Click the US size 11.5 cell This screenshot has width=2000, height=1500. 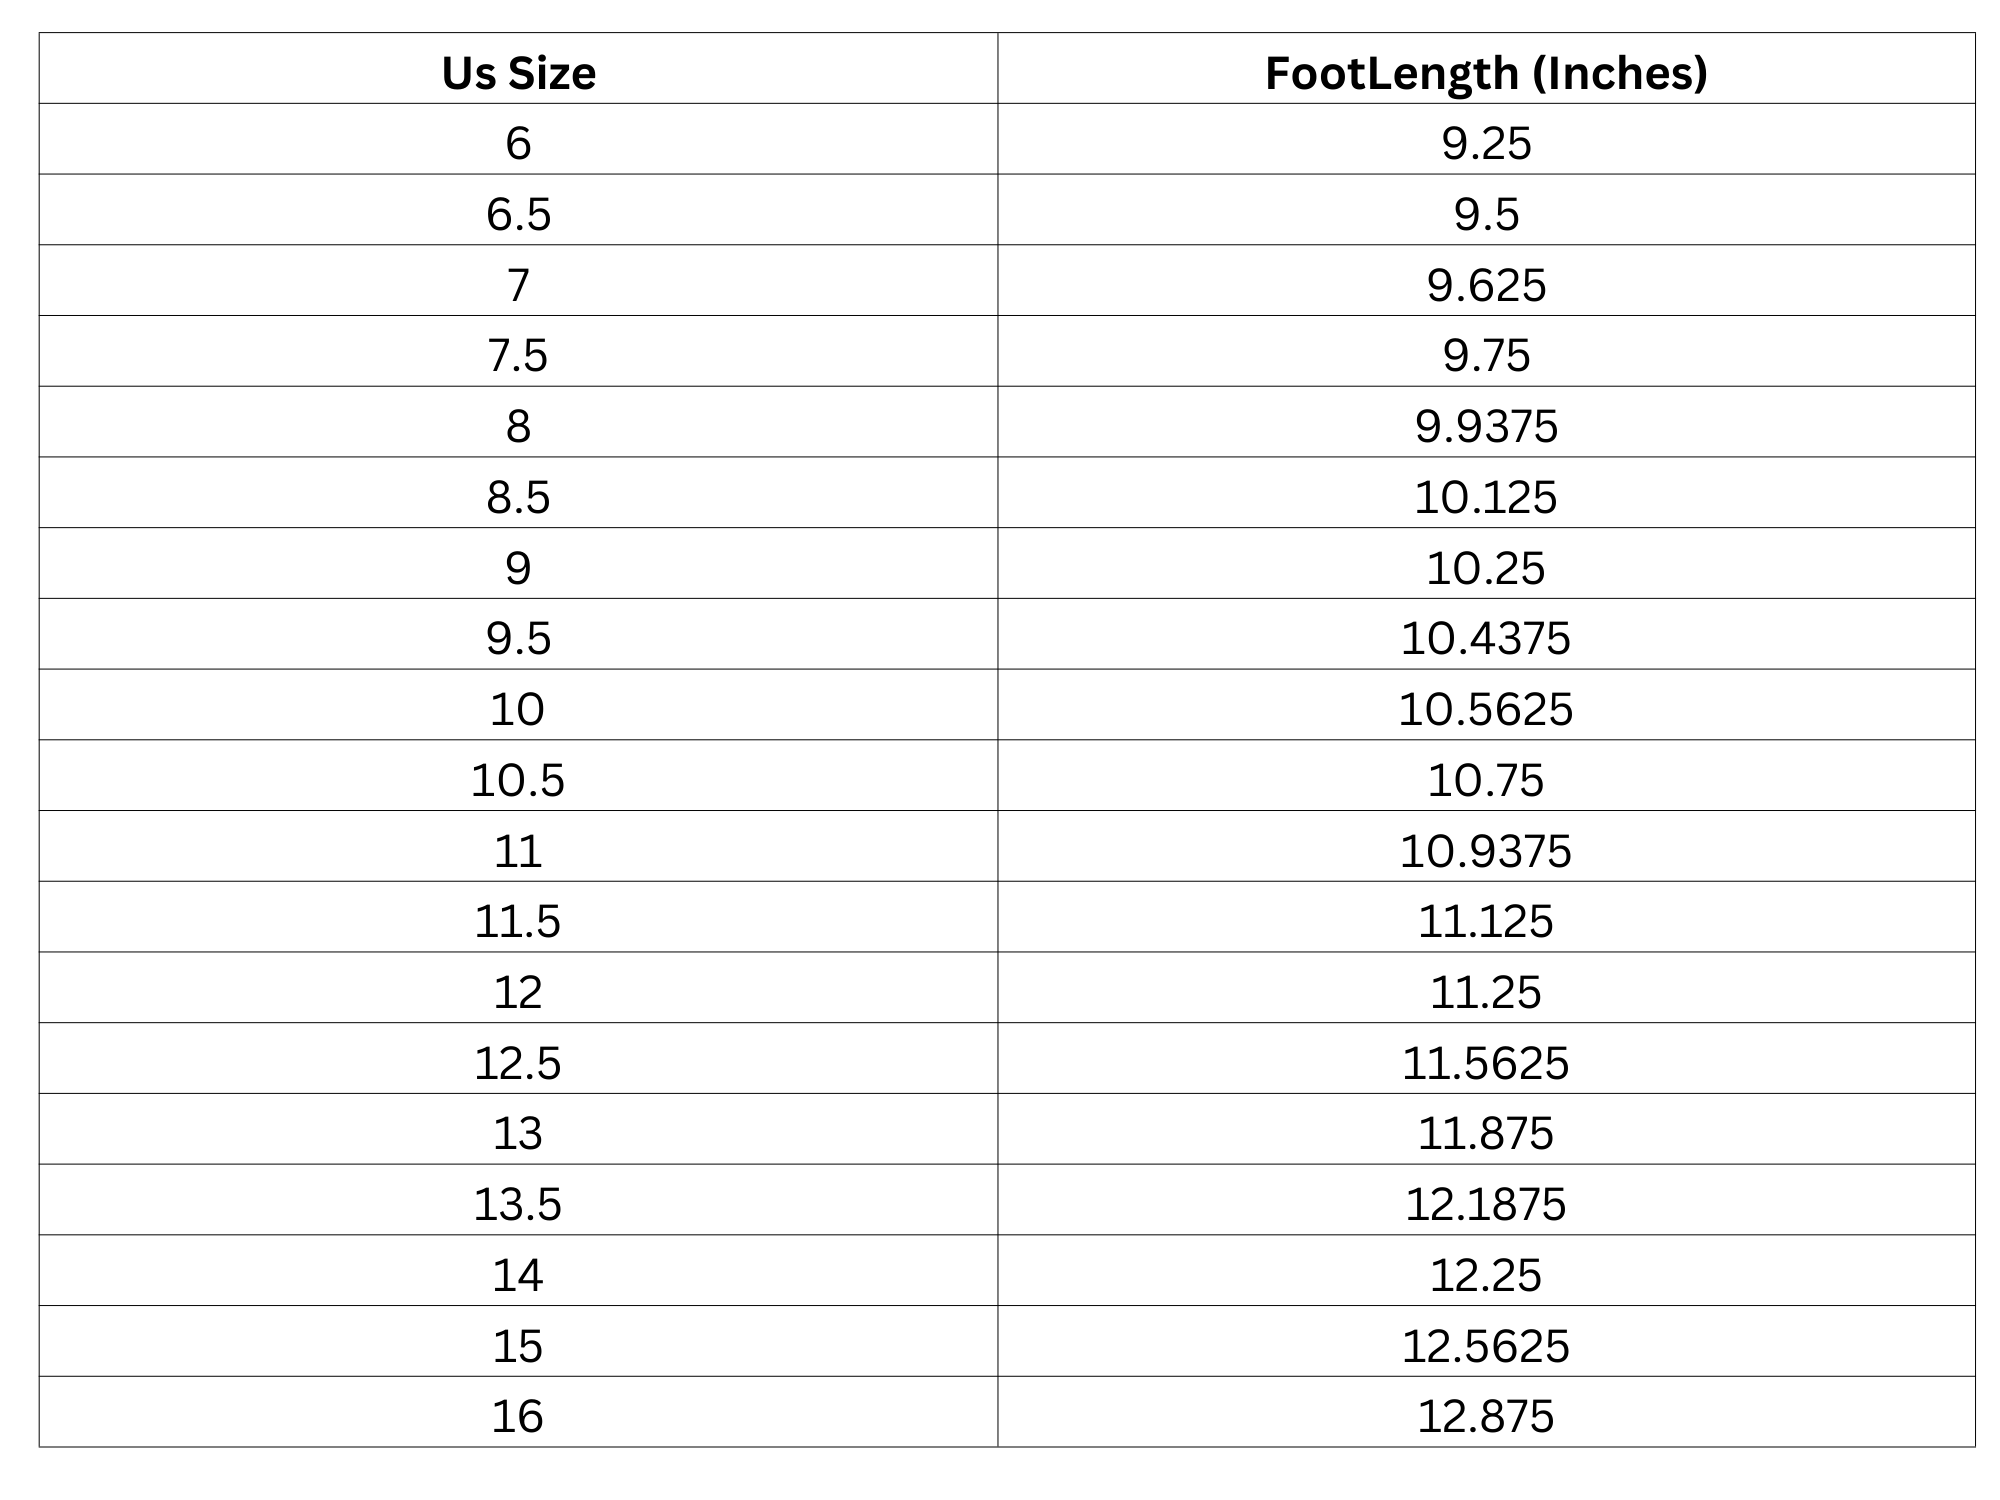tap(518, 917)
